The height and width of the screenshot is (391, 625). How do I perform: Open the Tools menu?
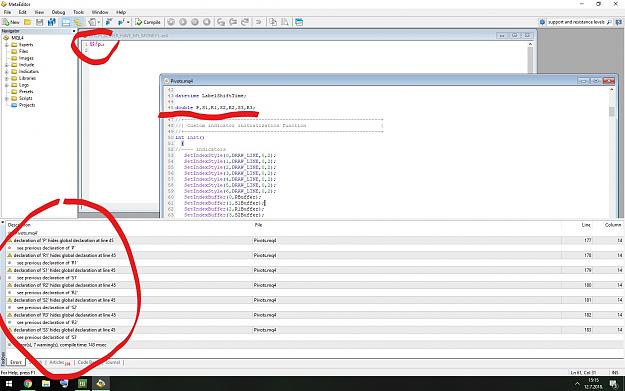click(x=79, y=12)
